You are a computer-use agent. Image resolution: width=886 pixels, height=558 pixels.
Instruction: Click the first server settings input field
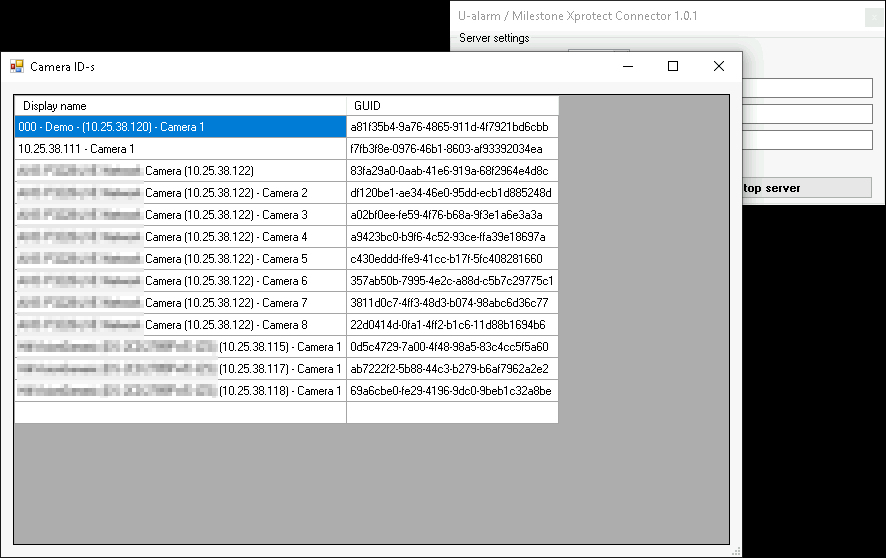tap(808, 89)
